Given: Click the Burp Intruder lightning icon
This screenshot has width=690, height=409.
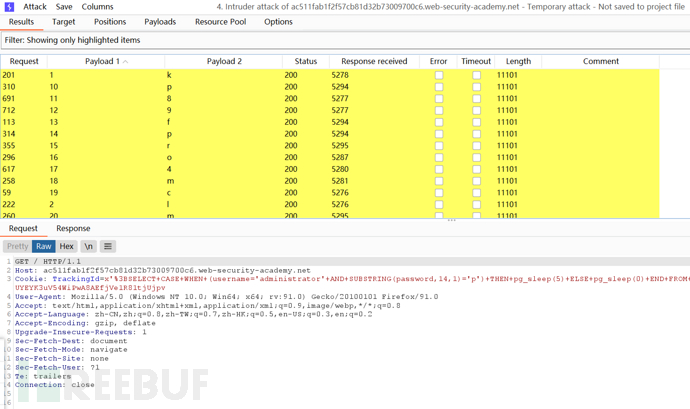Looking at the screenshot, I should tap(9, 7).
